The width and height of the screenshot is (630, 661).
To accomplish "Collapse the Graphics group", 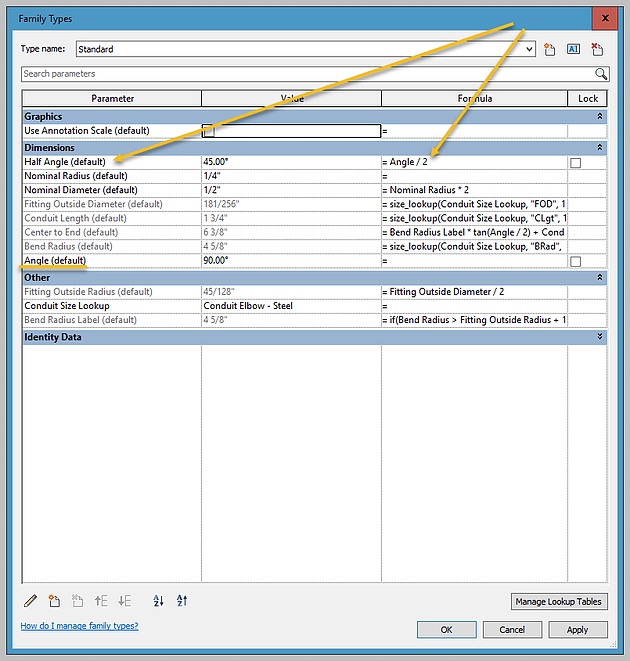I will pyautogui.click(x=600, y=116).
